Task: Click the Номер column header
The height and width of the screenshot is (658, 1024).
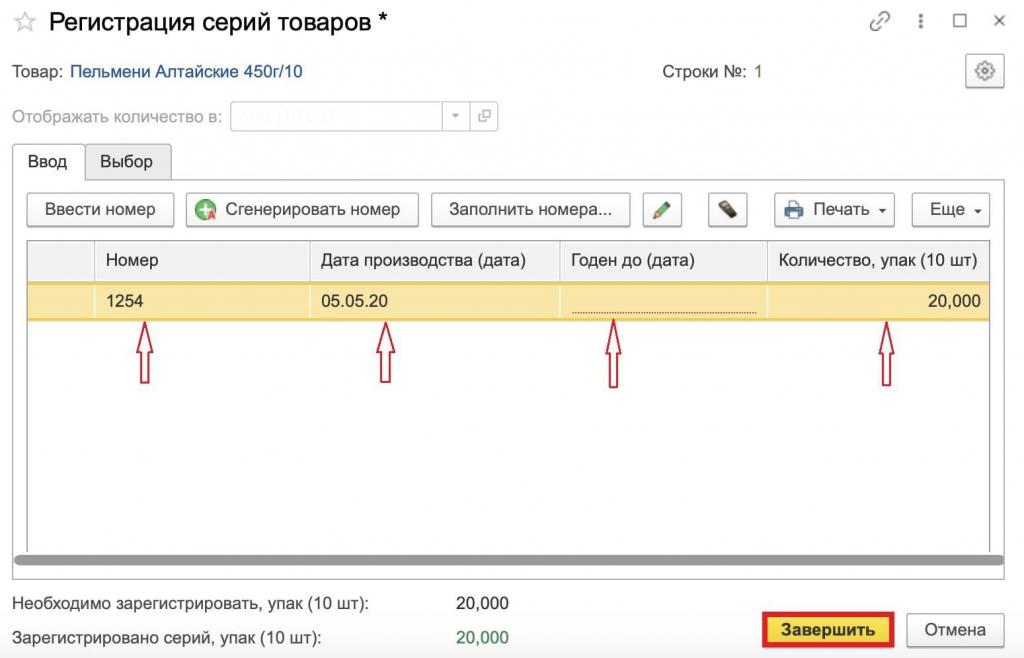Action: coord(202,260)
